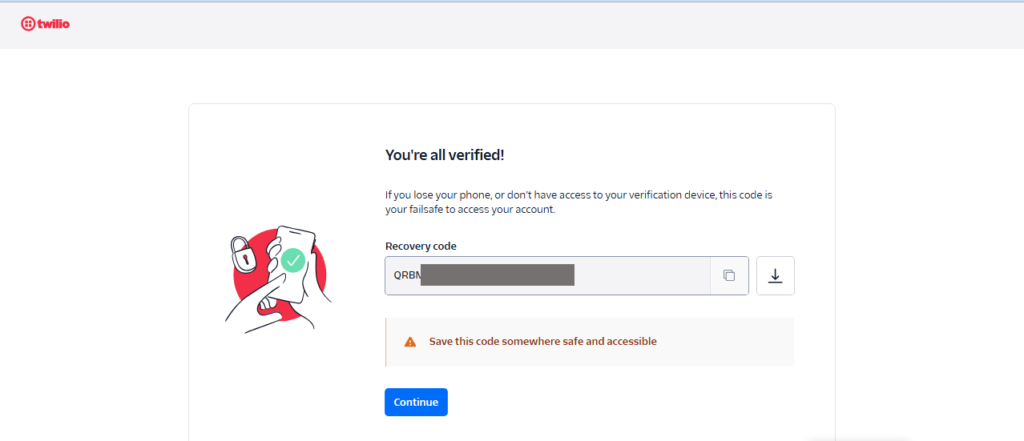Click the phone illustration graphic
Screen dimensions: 1024x441
[x=293, y=263]
